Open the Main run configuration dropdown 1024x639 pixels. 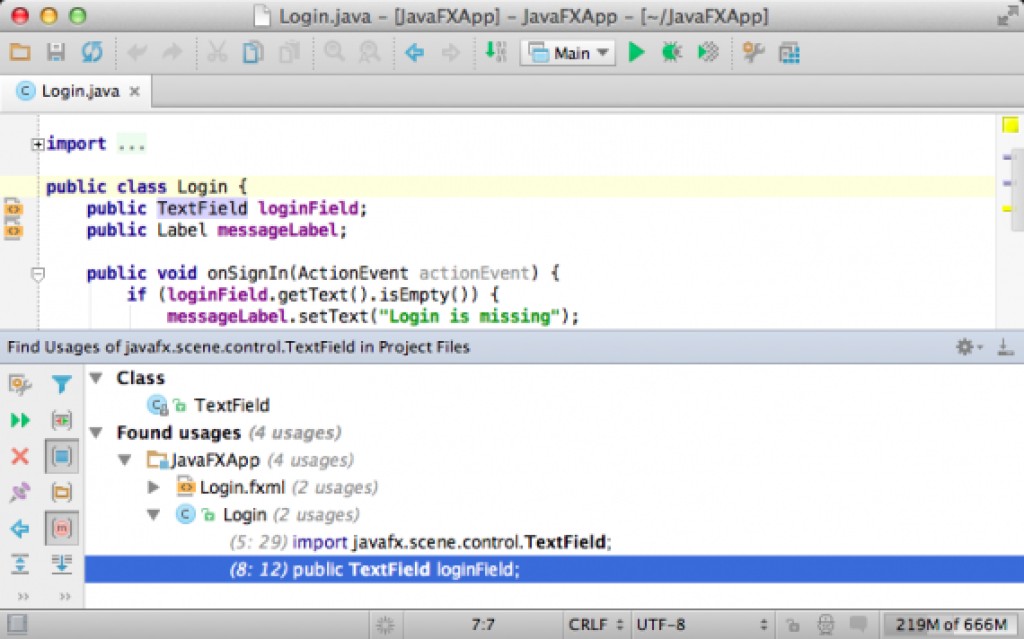click(x=567, y=53)
